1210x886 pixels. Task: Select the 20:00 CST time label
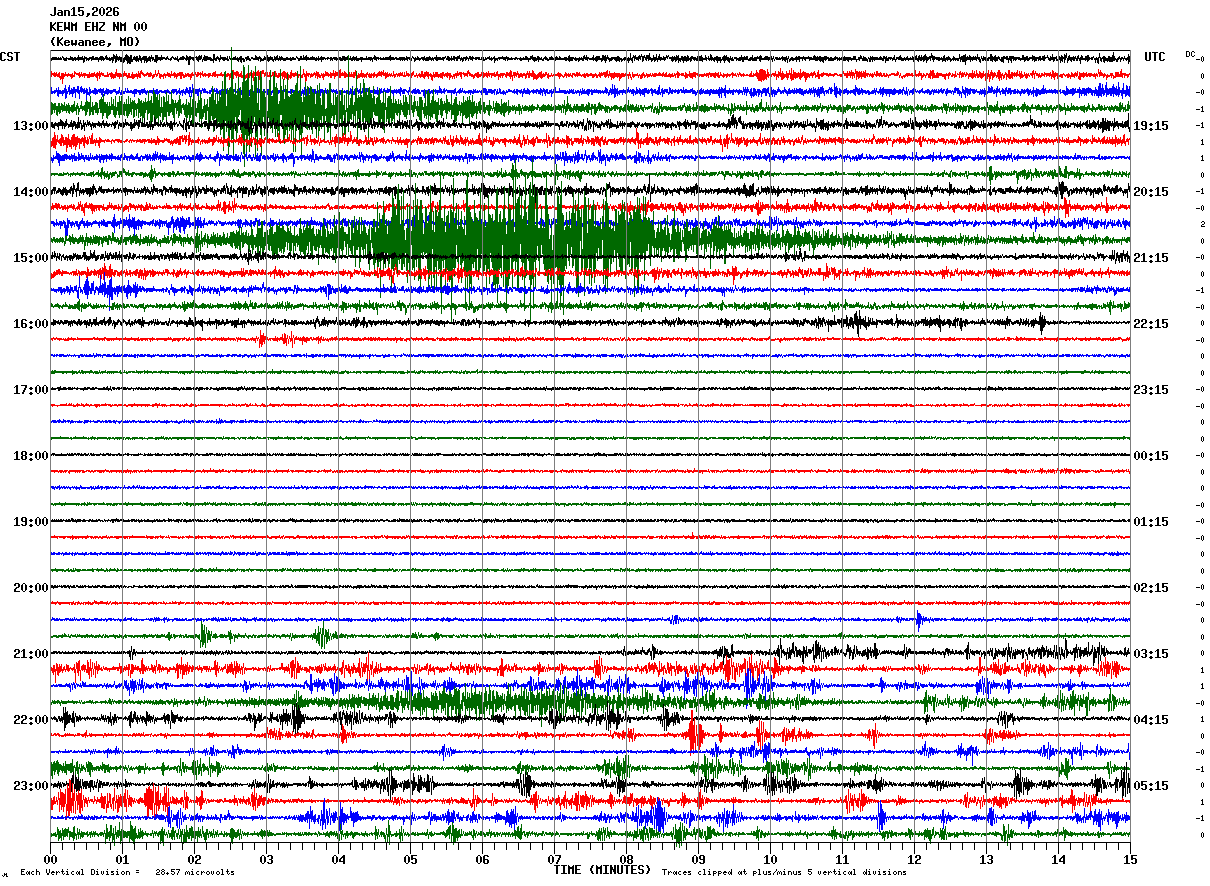31,588
